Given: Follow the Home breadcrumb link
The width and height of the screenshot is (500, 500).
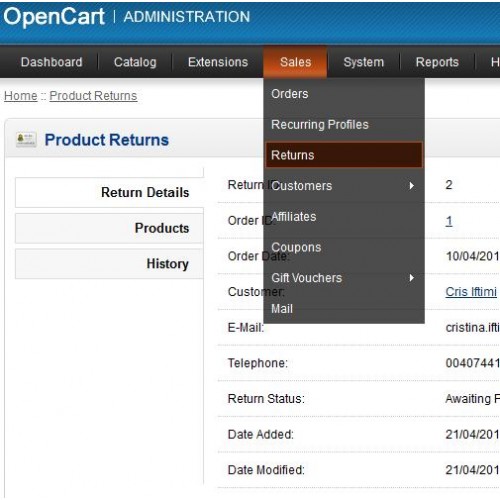Looking at the screenshot, I should pyautogui.click(x=21, y=96).
